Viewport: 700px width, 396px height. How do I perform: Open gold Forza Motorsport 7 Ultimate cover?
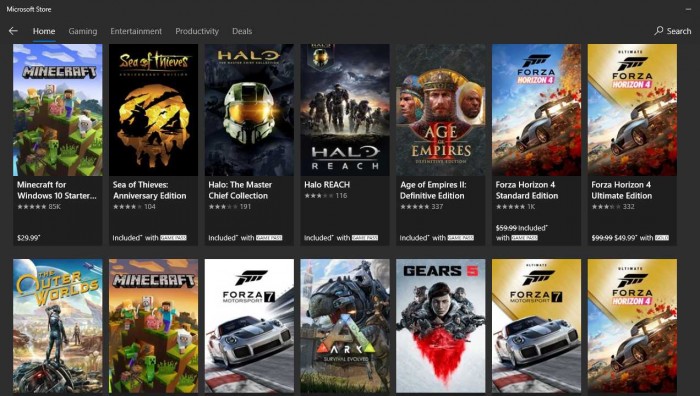(x=536, y=326)
